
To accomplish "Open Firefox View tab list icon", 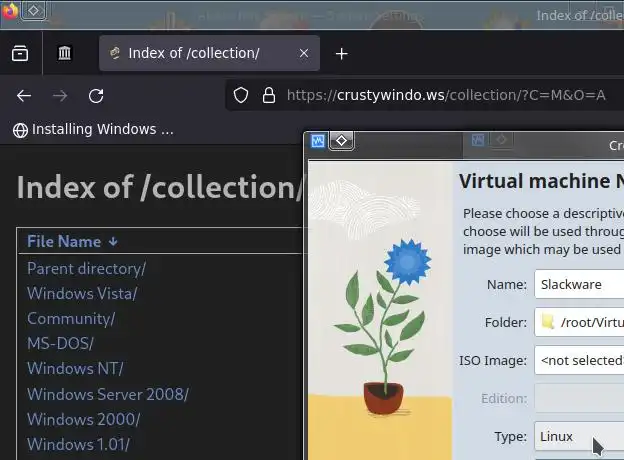I will [x=20, y=53].
